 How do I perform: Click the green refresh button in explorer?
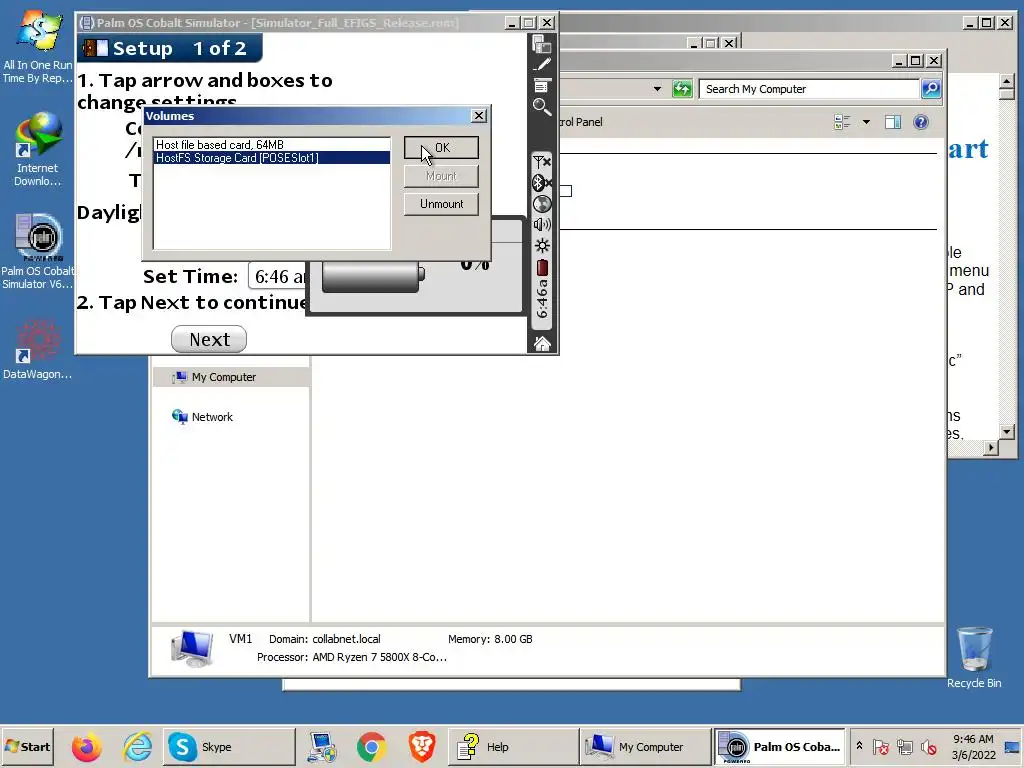[x=682, y=89]
